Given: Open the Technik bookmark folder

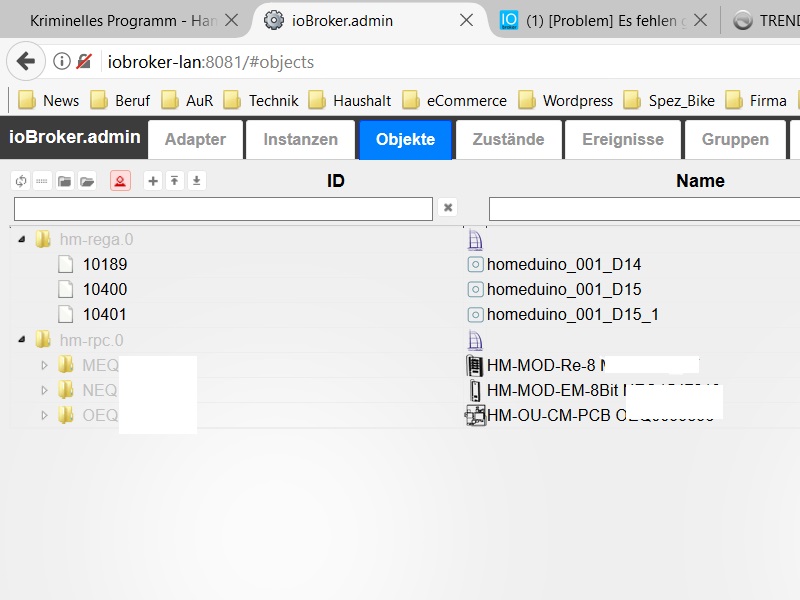Looking at the screenshot, I should pyautogui.click(x=261, y=101).
